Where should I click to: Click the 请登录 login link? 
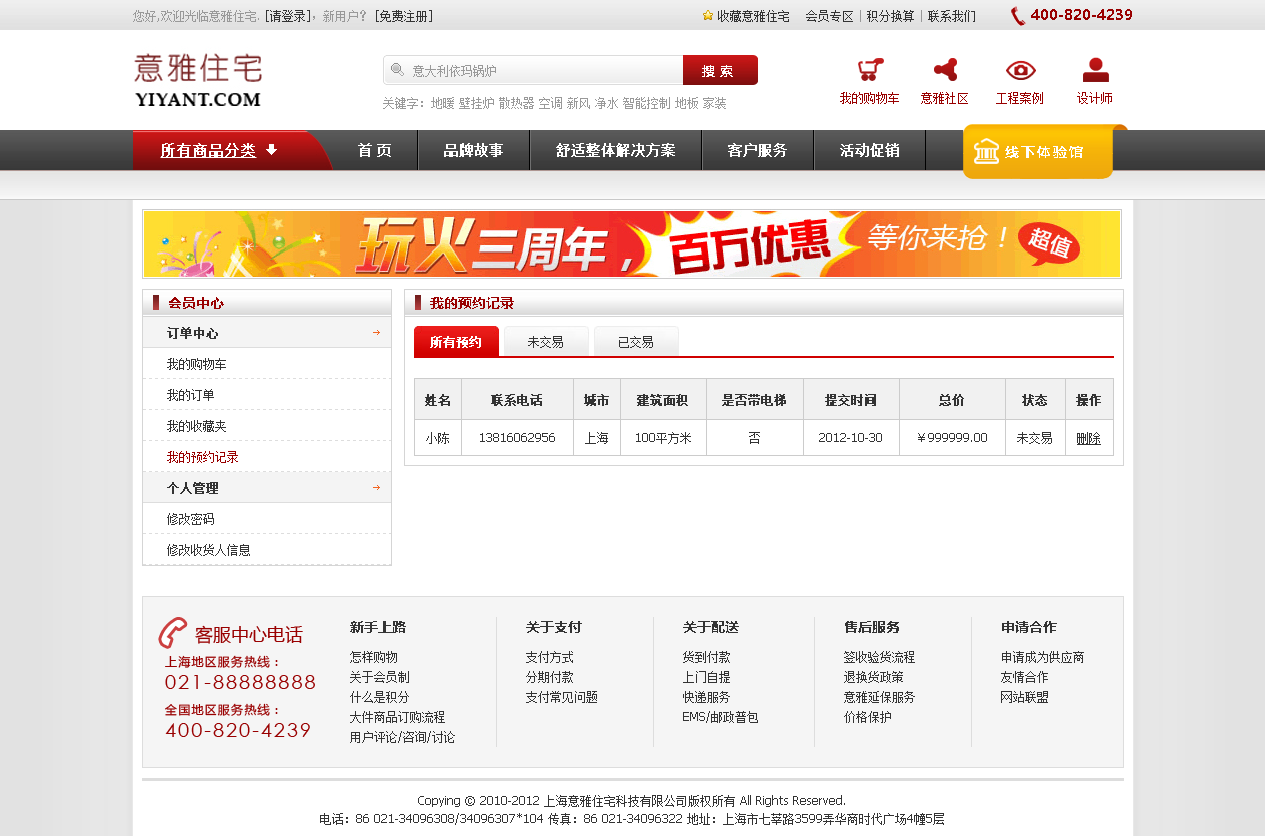(x=287, y=16)
